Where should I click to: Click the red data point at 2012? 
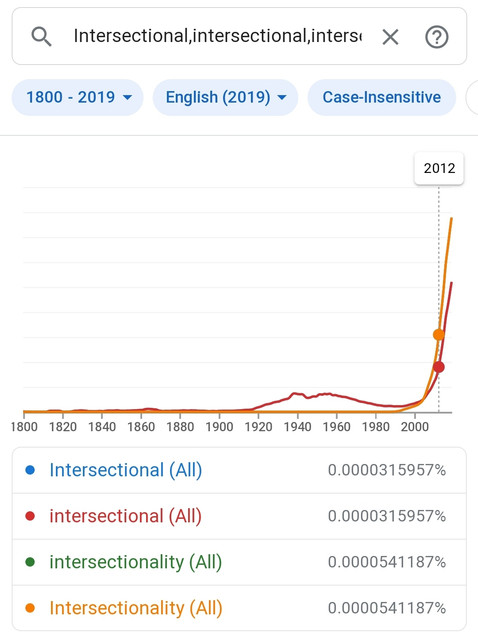point(439,367)
